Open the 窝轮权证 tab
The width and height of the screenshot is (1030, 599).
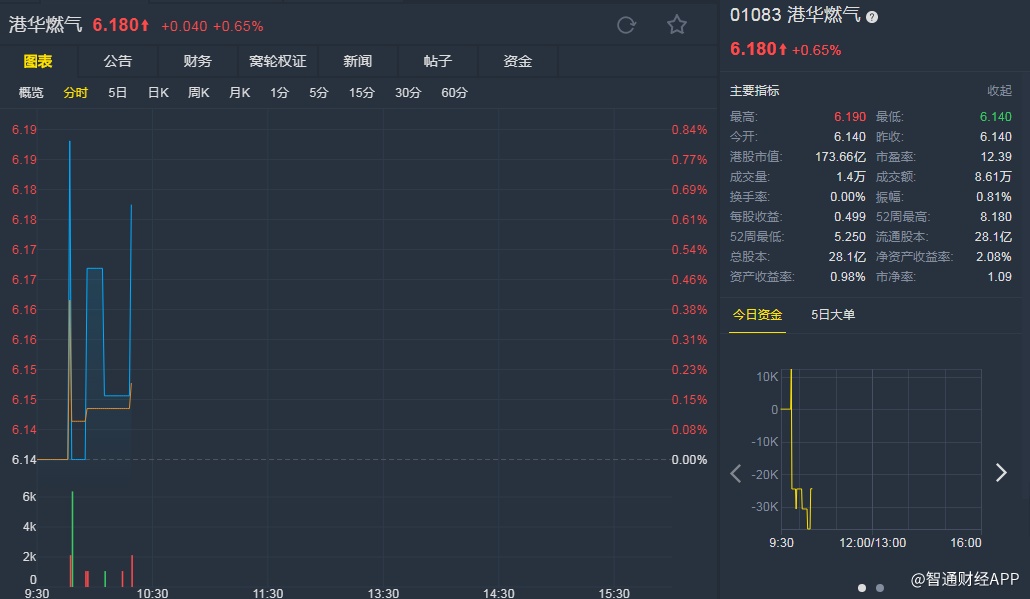point(278,61)
